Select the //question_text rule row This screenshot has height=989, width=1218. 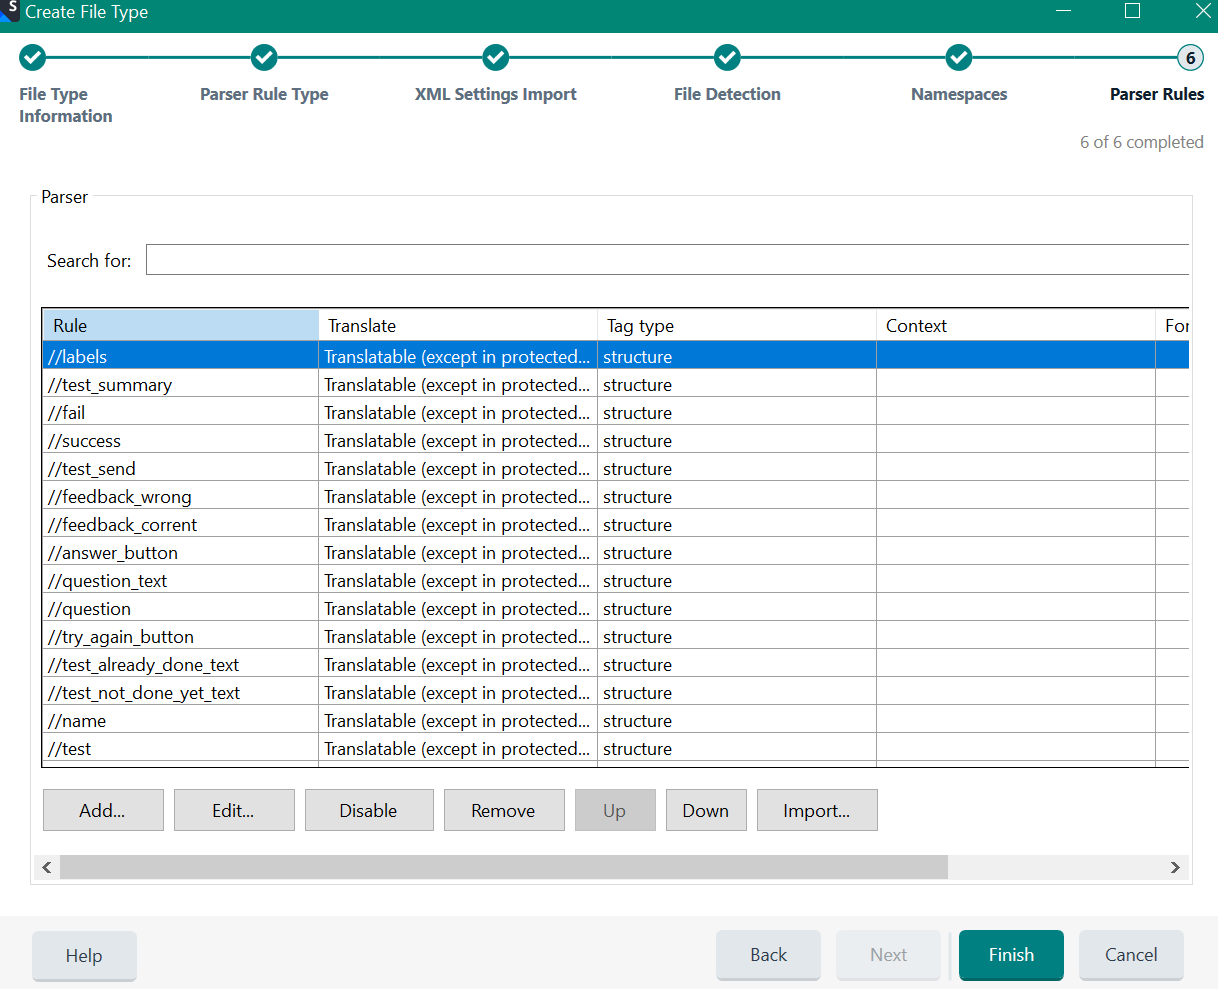616,581
